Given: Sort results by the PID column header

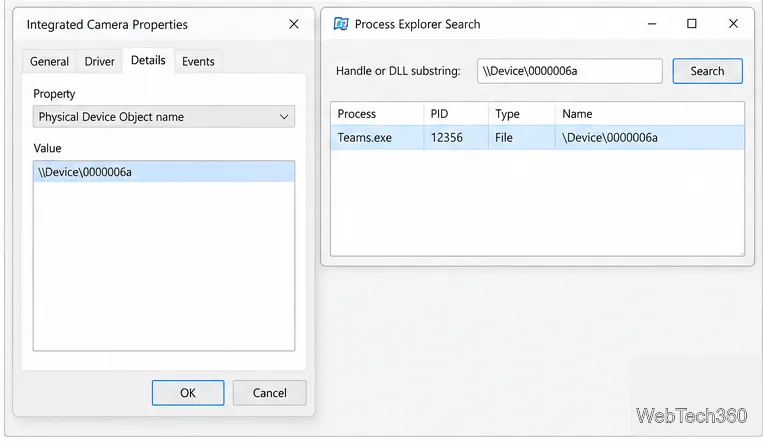Looking at the screenshot, I should point(455,114).
